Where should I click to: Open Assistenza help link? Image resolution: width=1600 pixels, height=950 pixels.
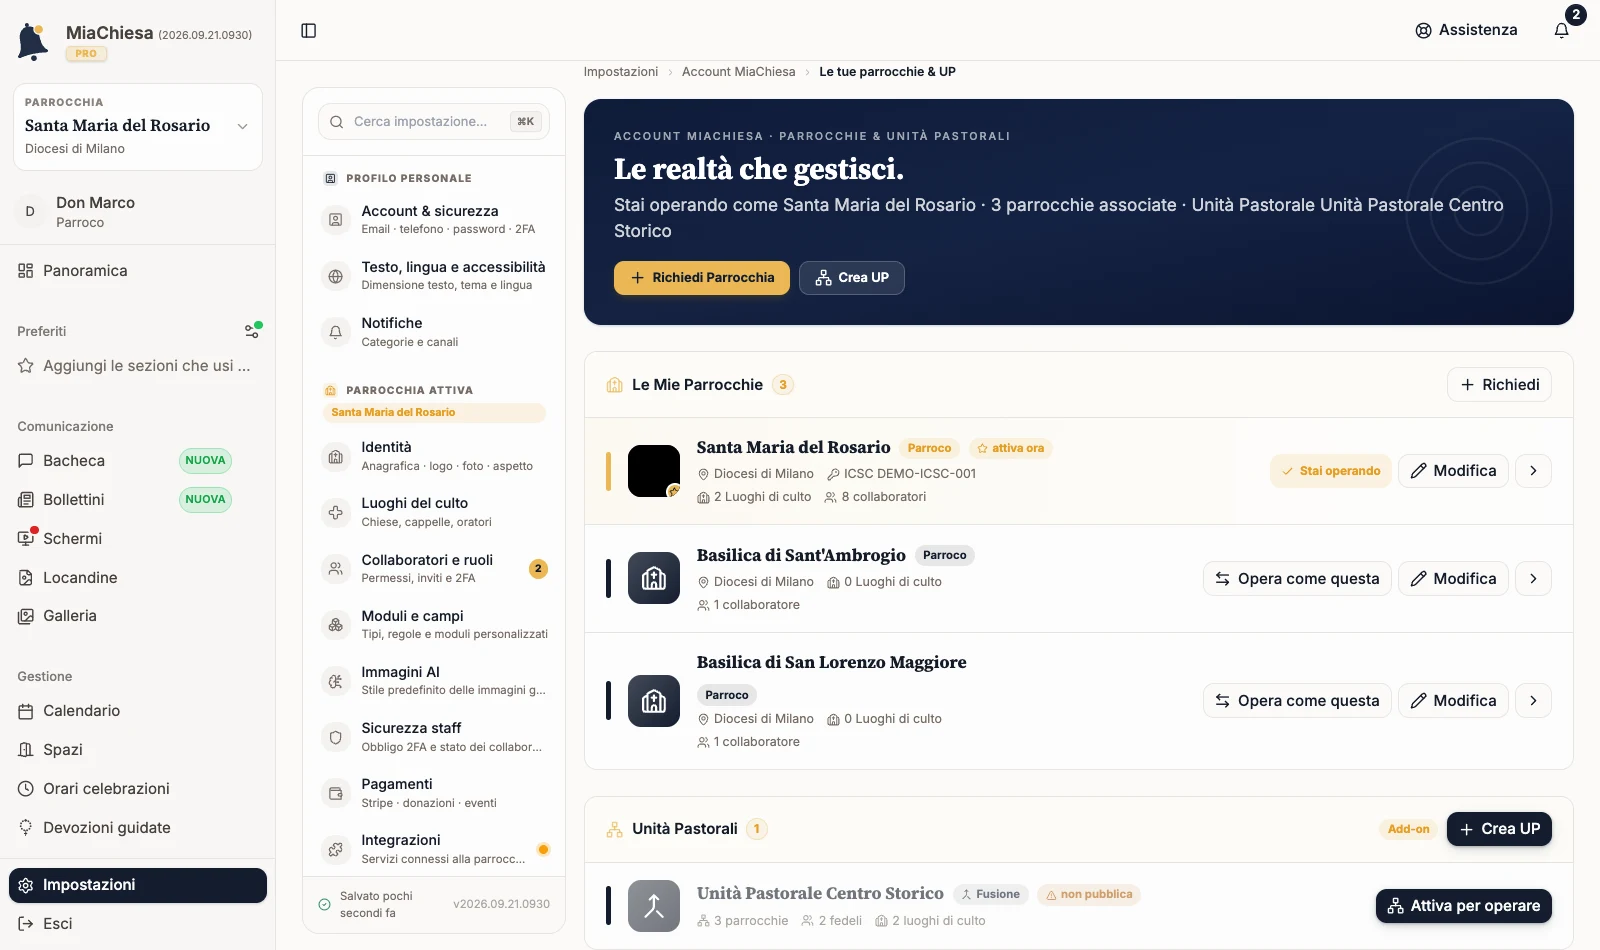click(1466, 30)
